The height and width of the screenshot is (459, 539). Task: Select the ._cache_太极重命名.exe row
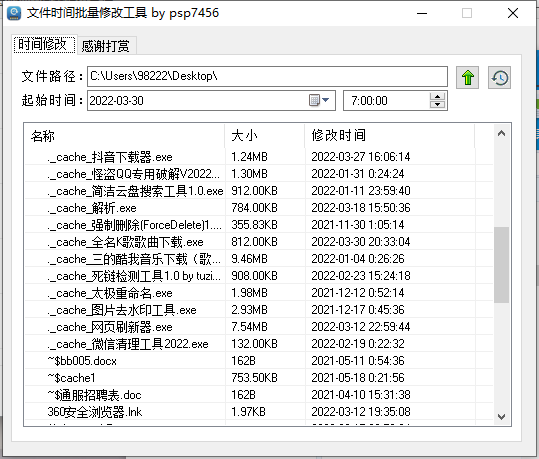259,293
